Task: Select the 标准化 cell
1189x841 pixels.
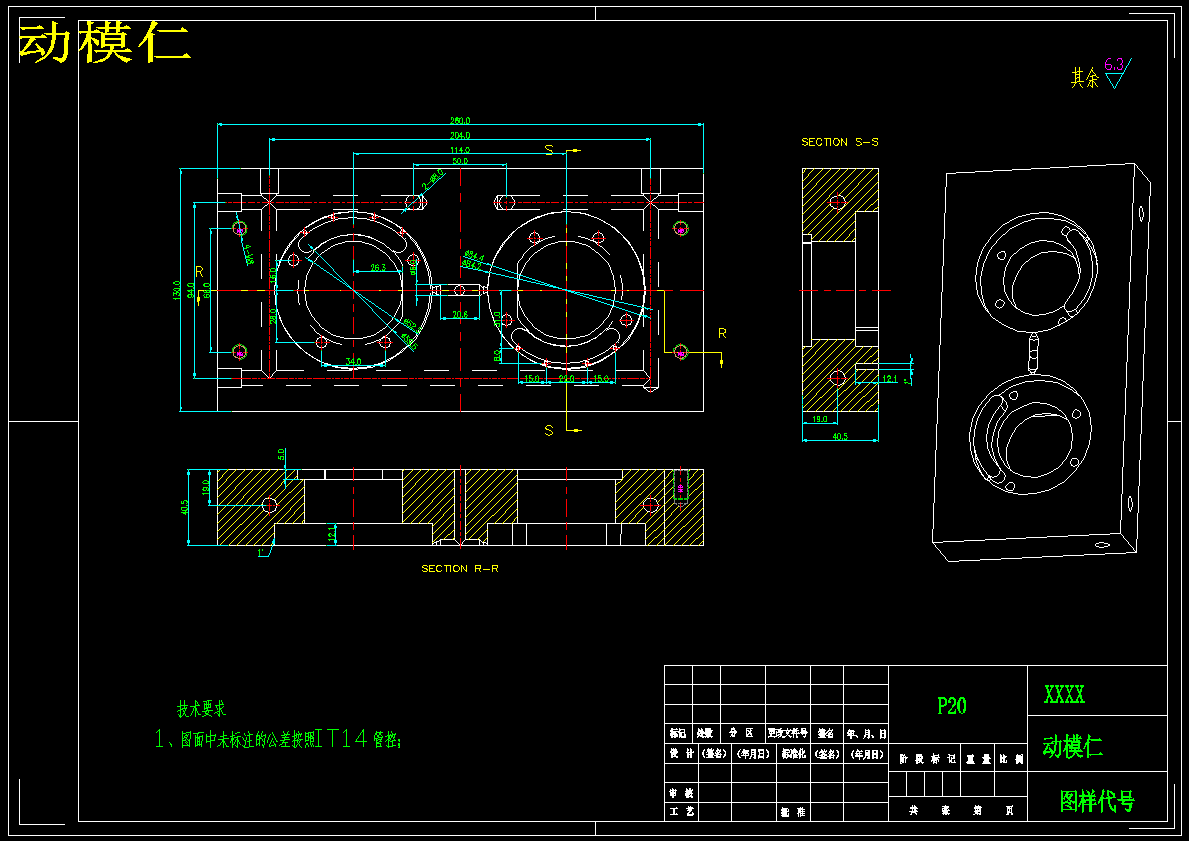Action: coord(793,754)
